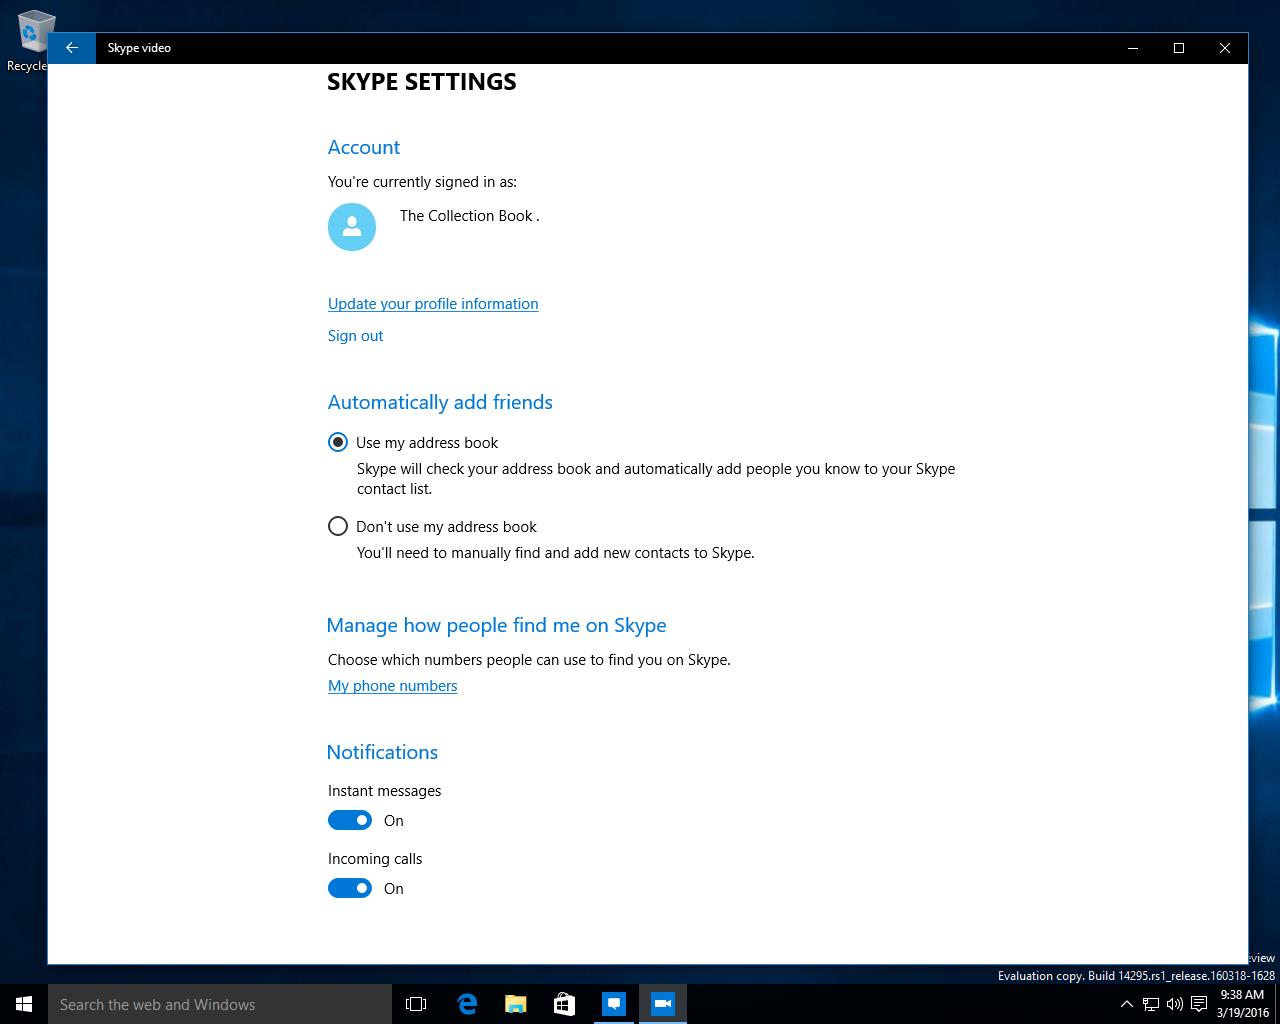Open the Action Center notifications icon
The width and height of the screenshot is (1280, 1024).
click(1199, 1004)
